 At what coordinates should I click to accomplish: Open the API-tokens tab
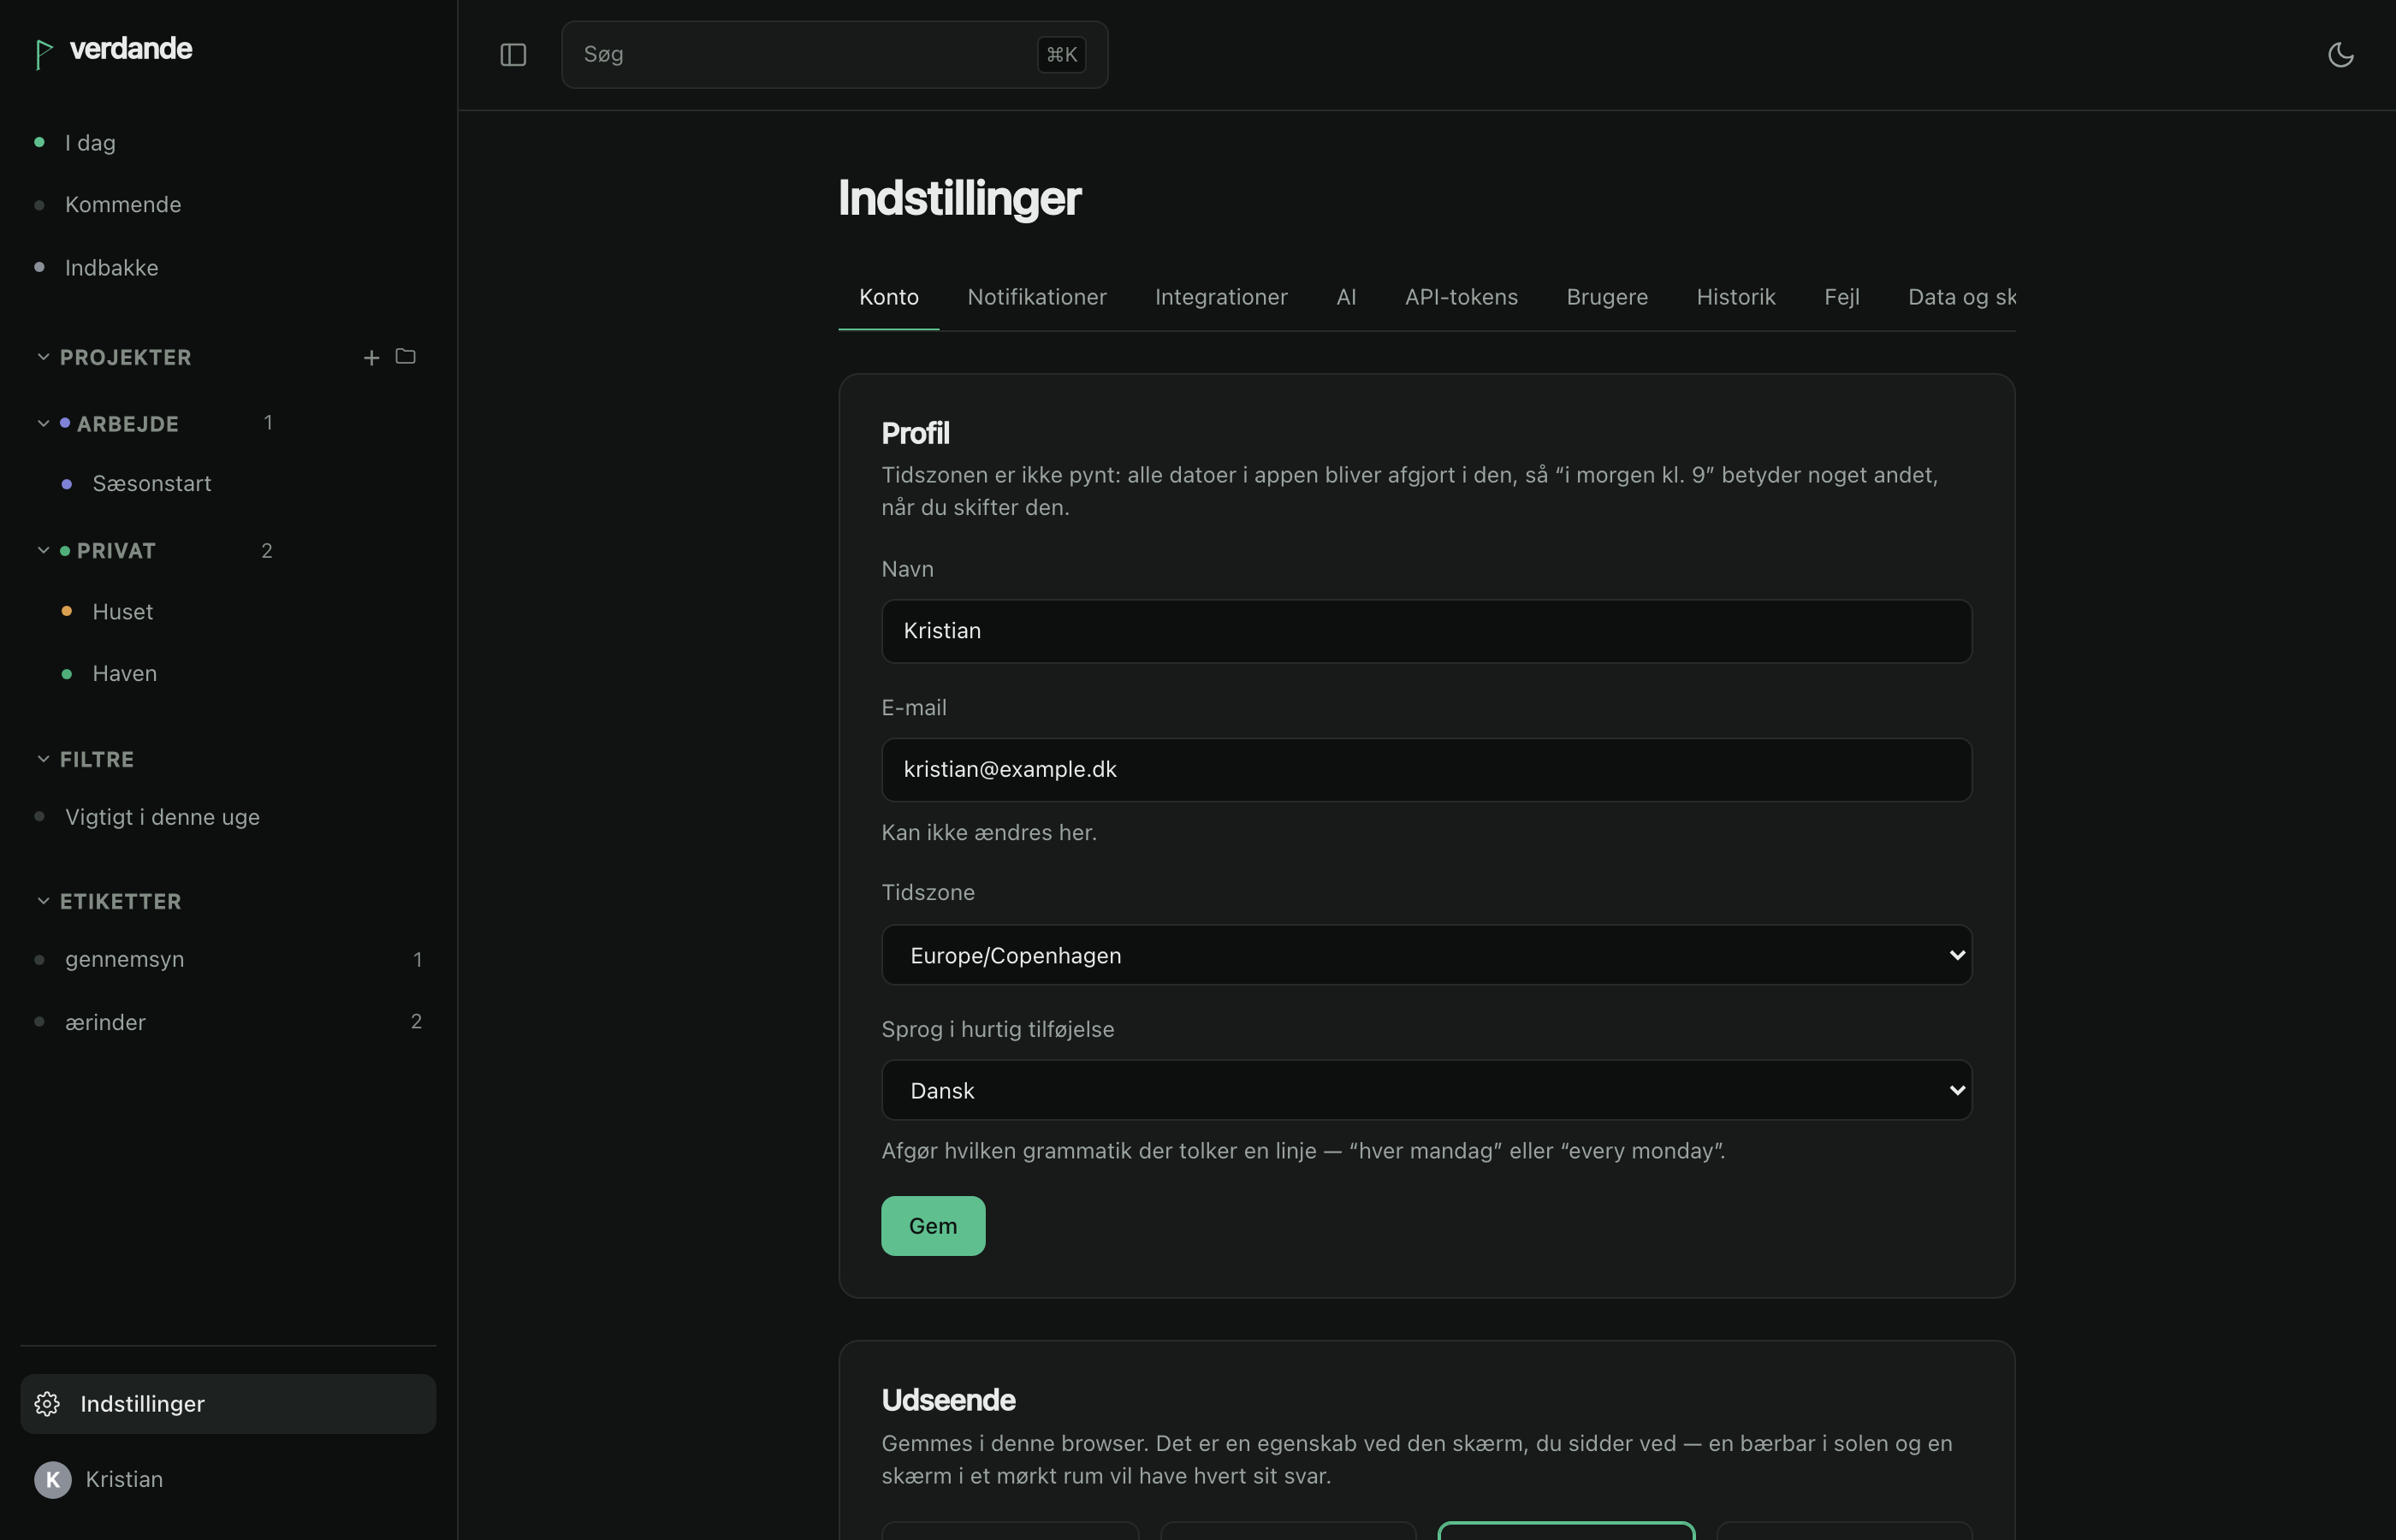[1461, 297]
